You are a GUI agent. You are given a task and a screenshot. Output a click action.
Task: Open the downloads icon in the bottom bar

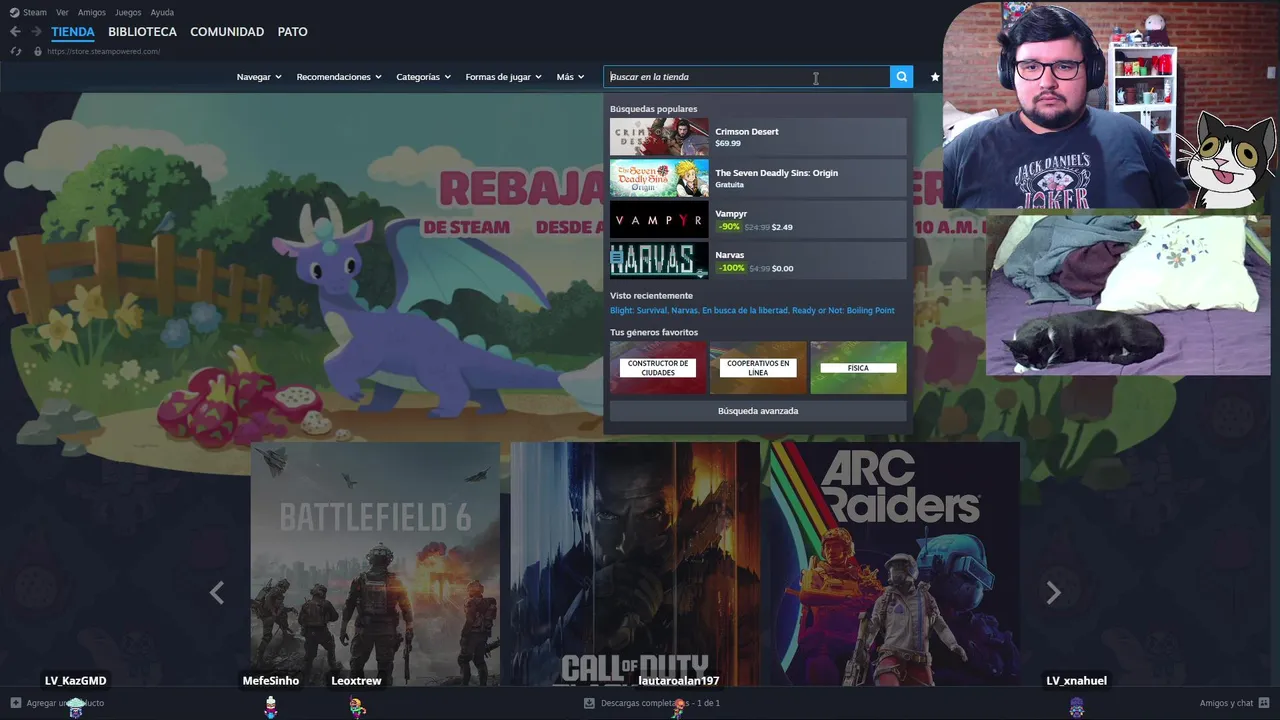589,703
